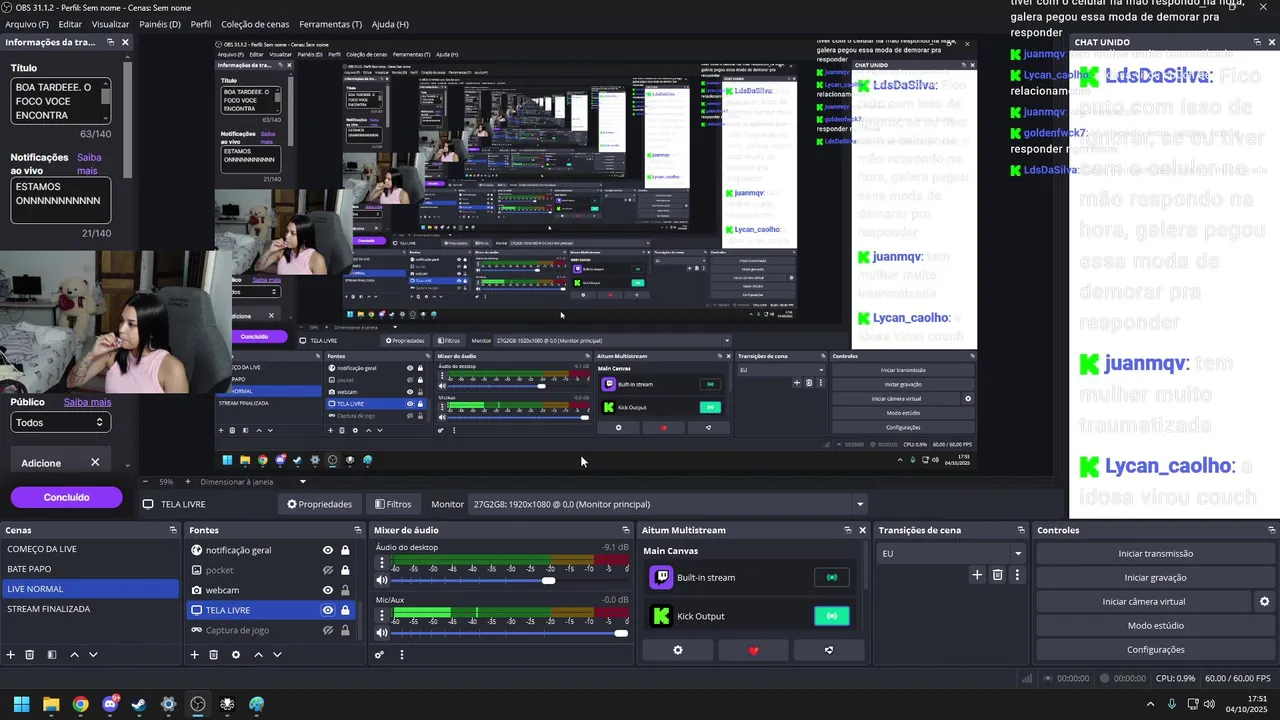Toggle Built-in stream output button
Screen dimensions: 1280x720
pos(831,577)
